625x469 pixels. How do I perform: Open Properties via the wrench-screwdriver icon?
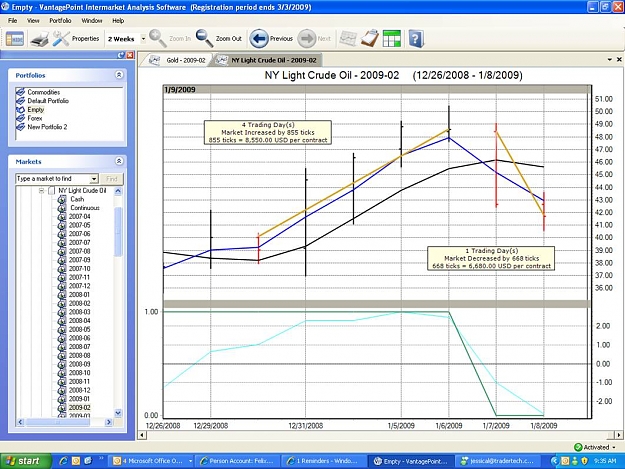(61, 39)
